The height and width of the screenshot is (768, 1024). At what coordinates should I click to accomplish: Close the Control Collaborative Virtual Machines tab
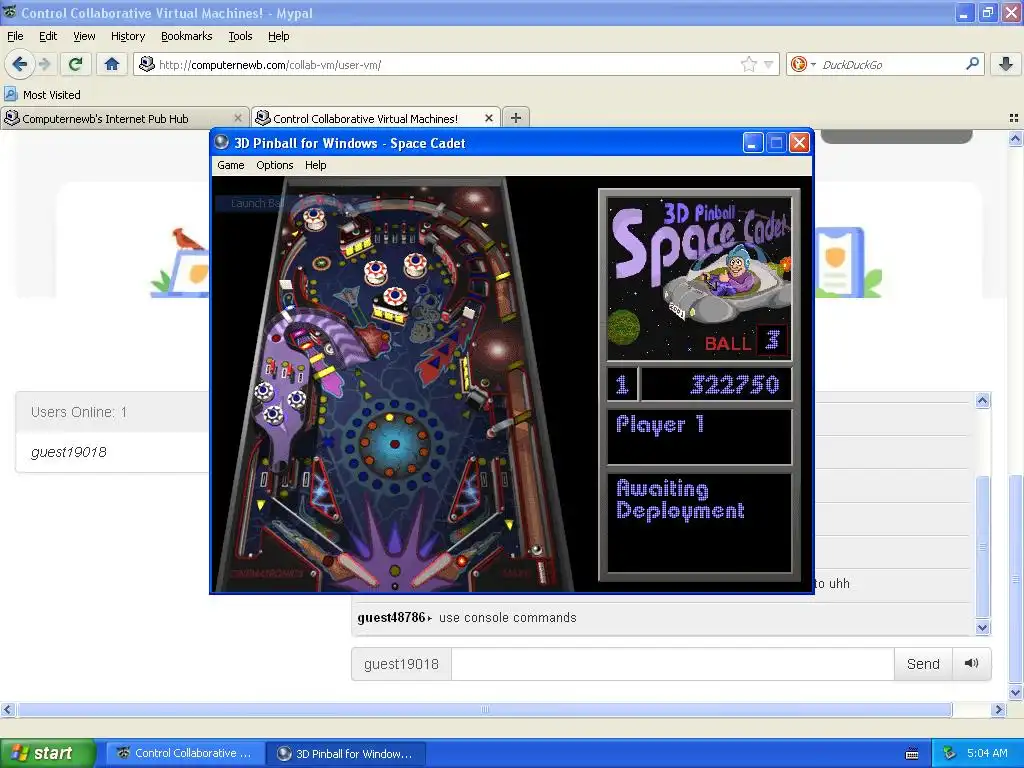(488, 118)
